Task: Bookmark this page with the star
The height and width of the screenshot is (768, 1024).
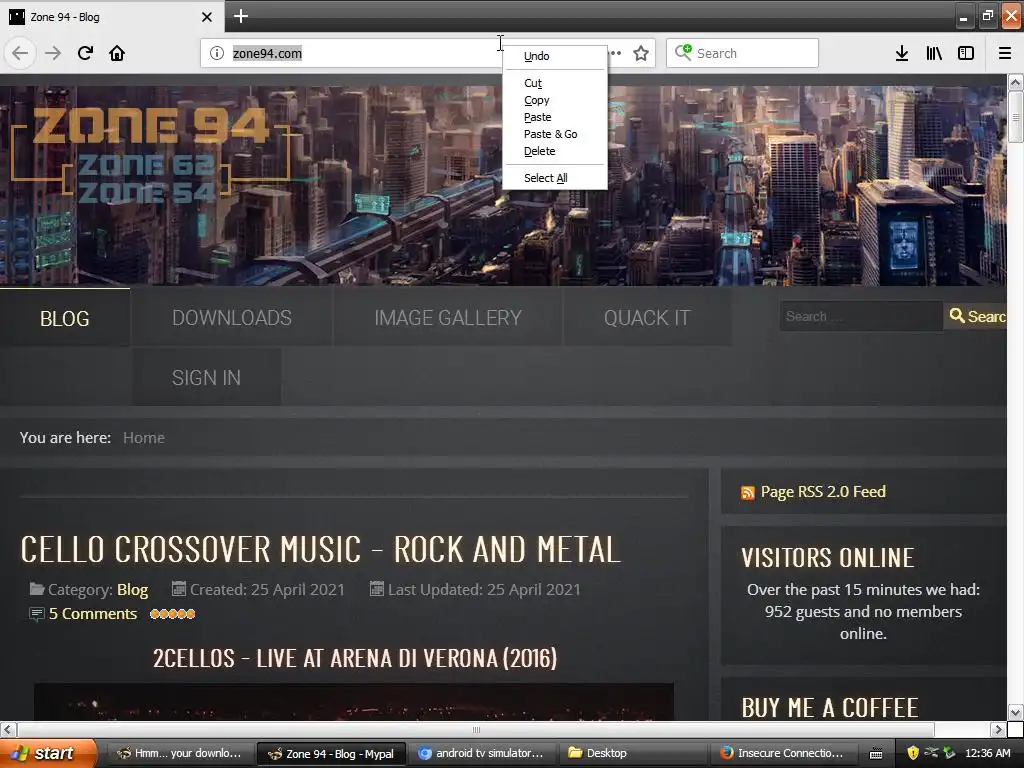Action: 641,53
